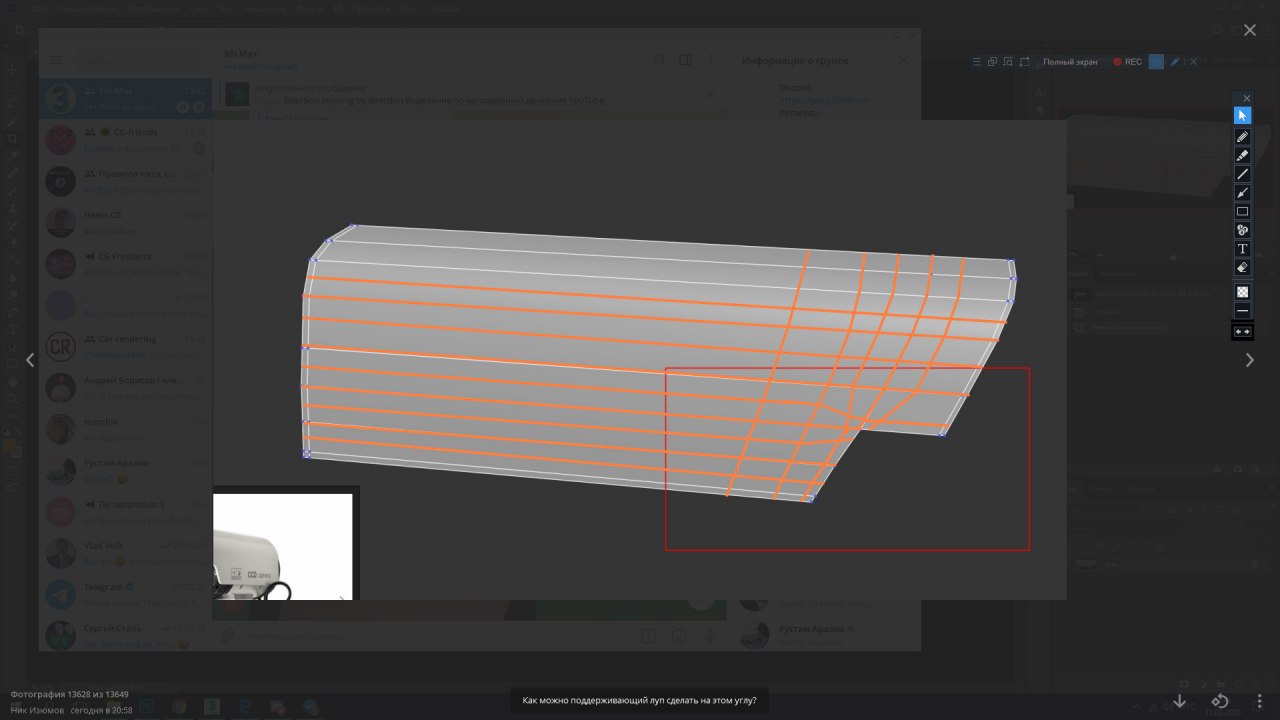Viewport: 1280px width, 720px height.
Task: Open the line thickness selector
Action: (1242, 311)
